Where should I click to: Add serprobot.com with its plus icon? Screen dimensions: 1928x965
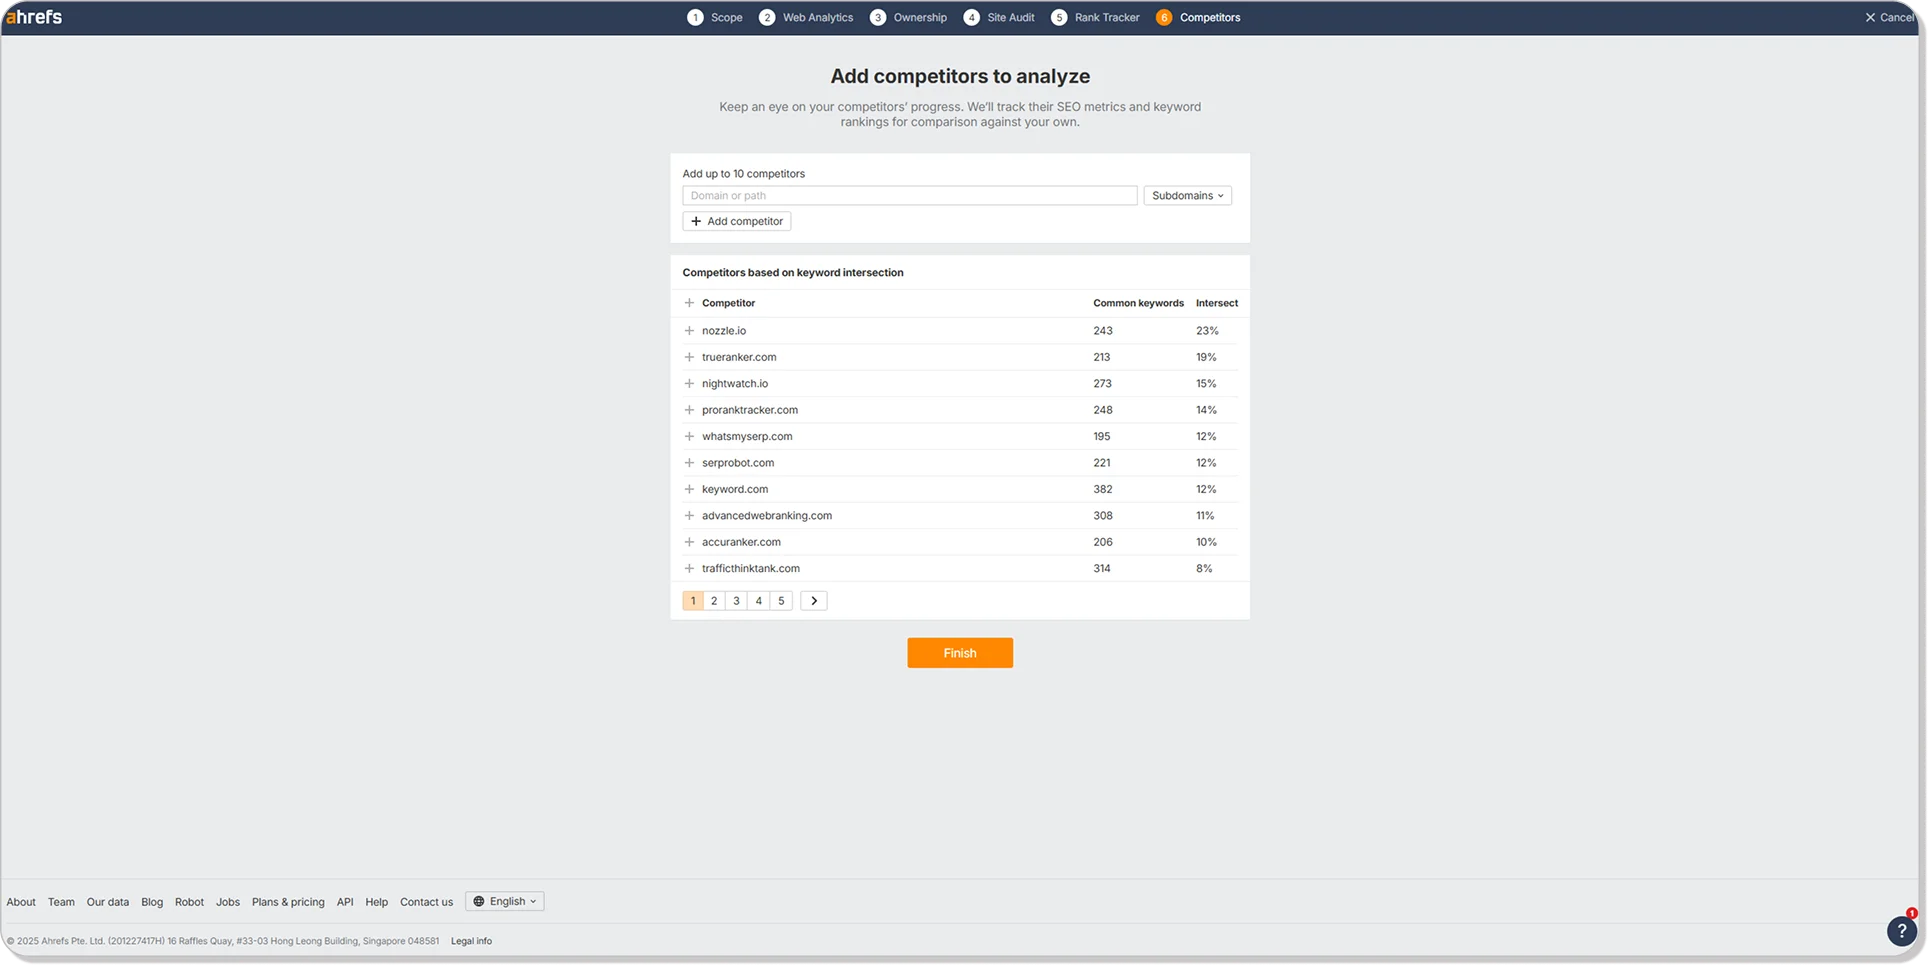click(689, 463)
